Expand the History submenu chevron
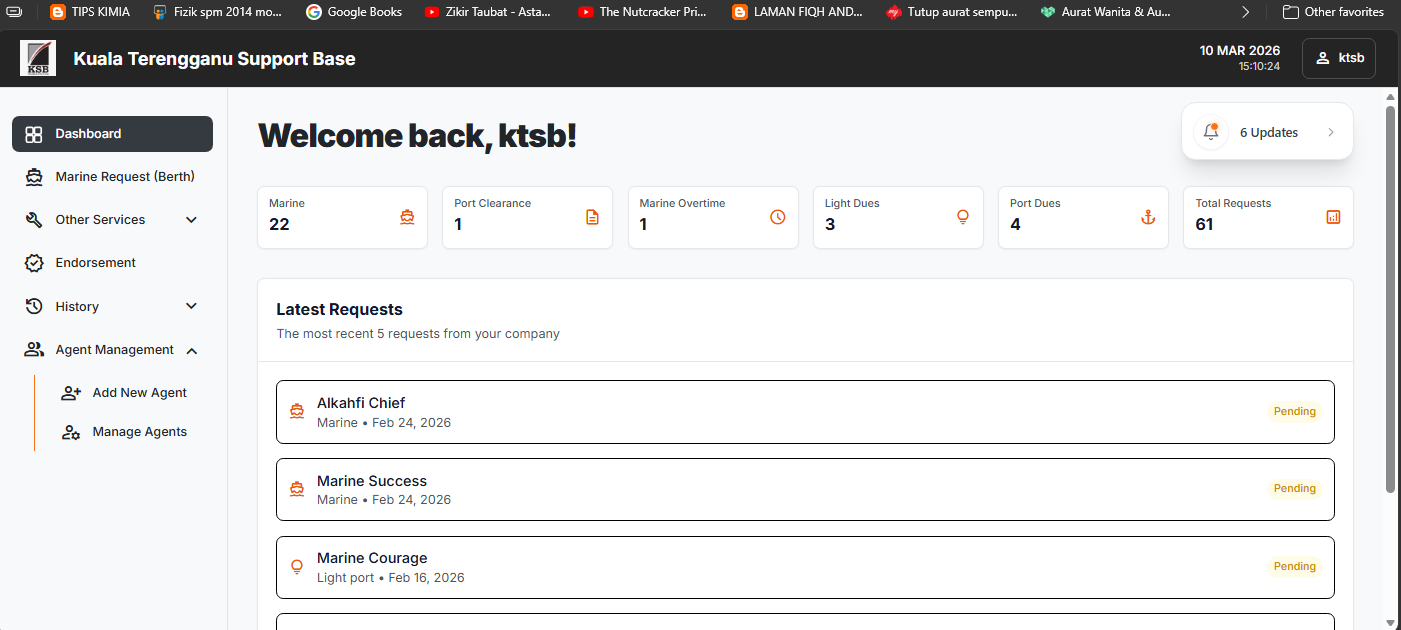Viewport: 1401px width, 630px height. [x=192, y=306]
